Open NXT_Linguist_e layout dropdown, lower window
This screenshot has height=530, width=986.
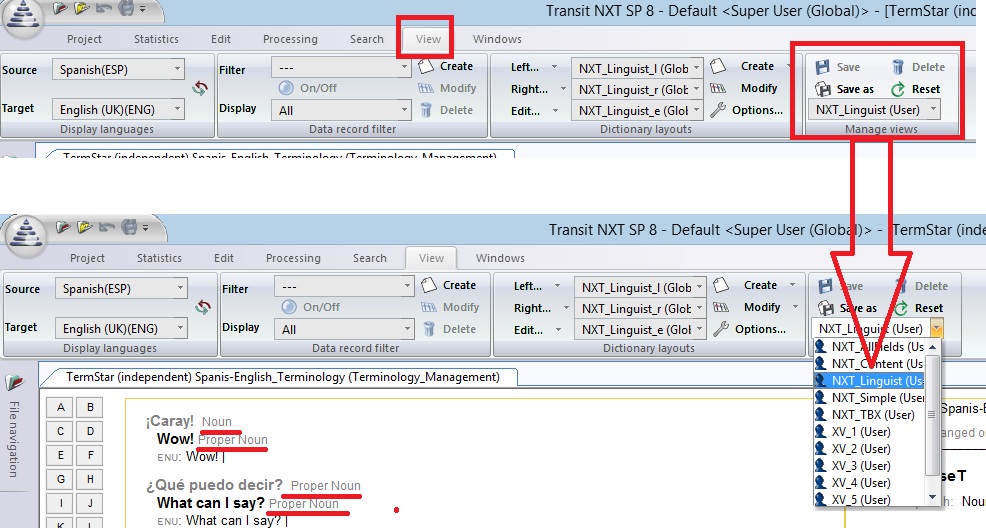(x=699, y=329)
